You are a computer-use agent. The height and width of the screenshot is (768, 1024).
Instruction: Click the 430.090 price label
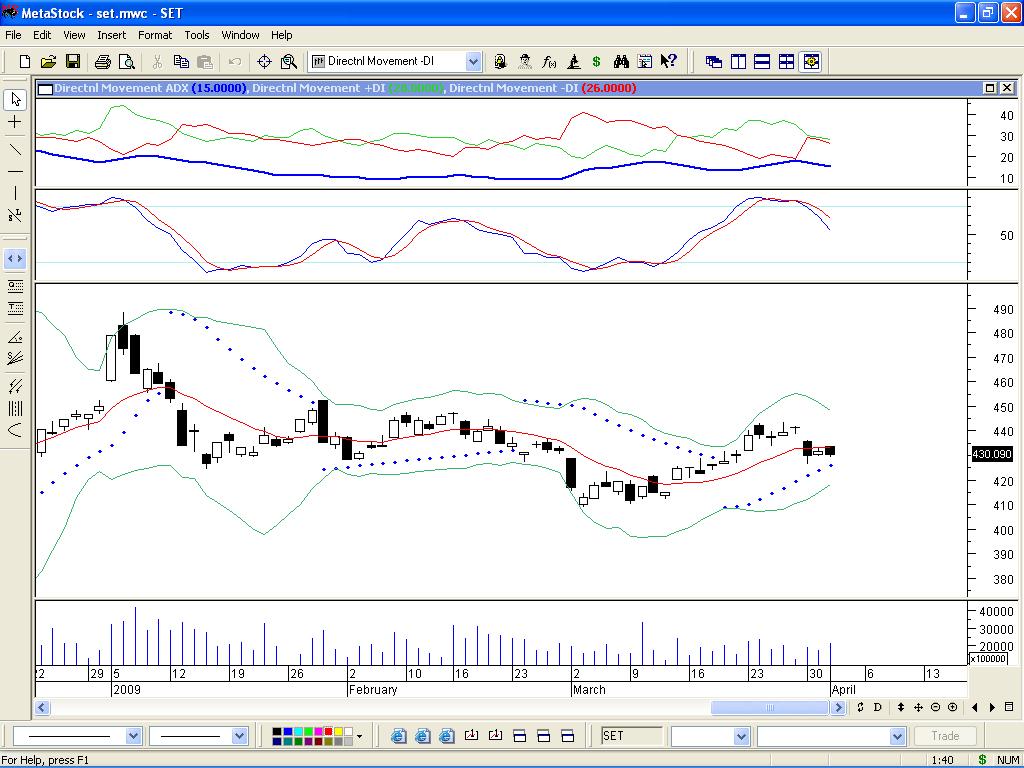click(x=992, y=454)
